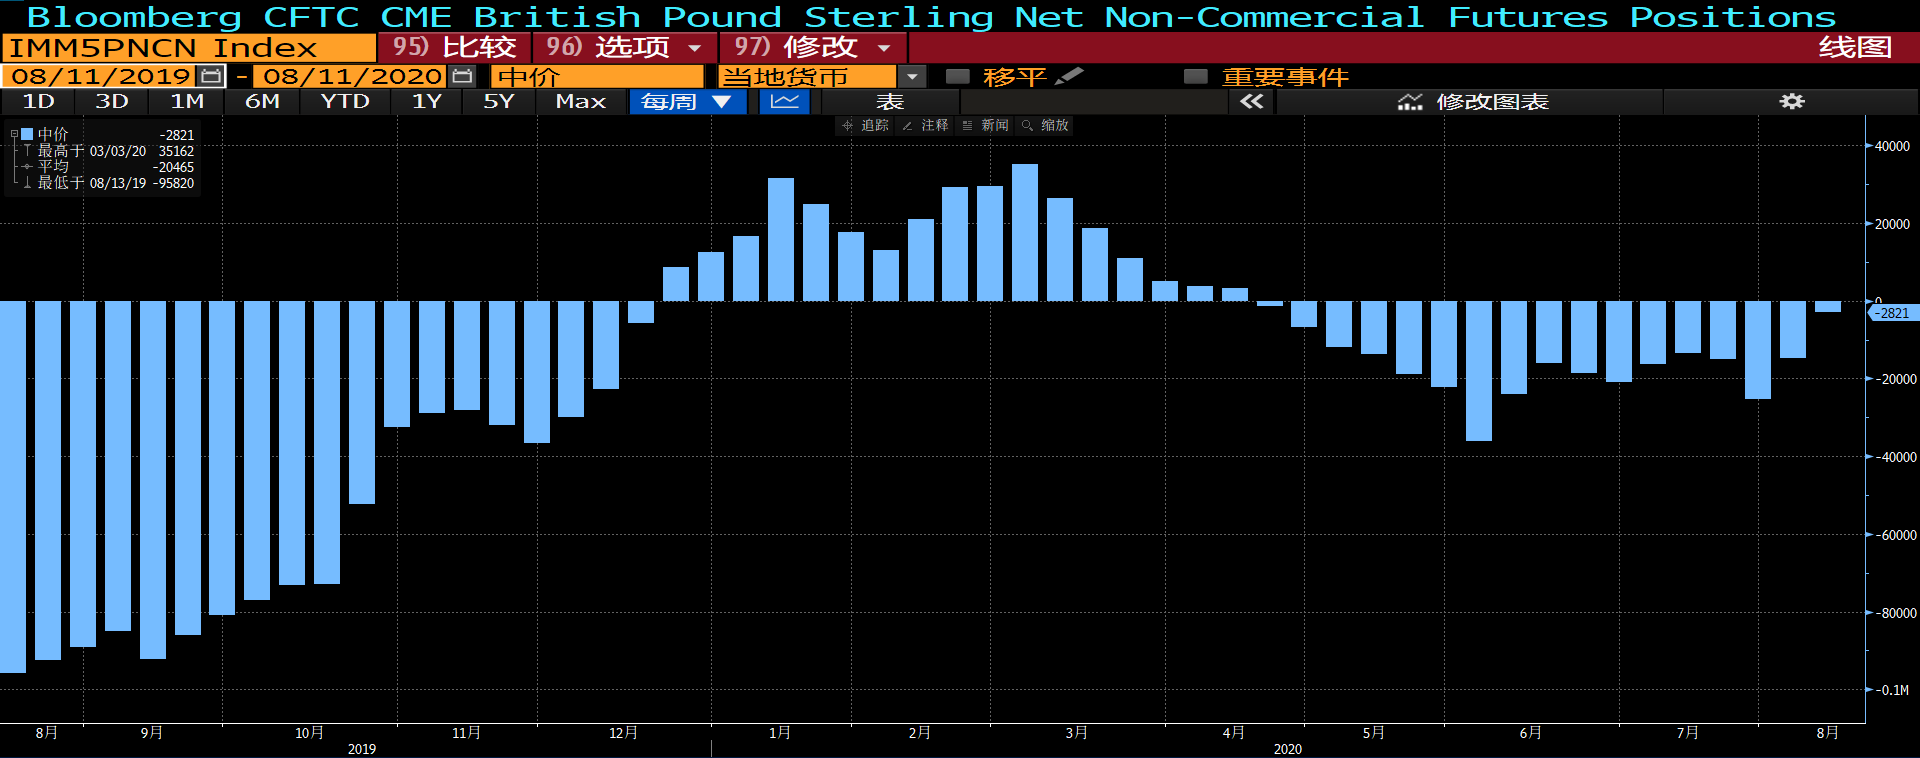Click the 中价 legend color swatch
This screenshot has height=758, width=1920.
coord(28,134)
